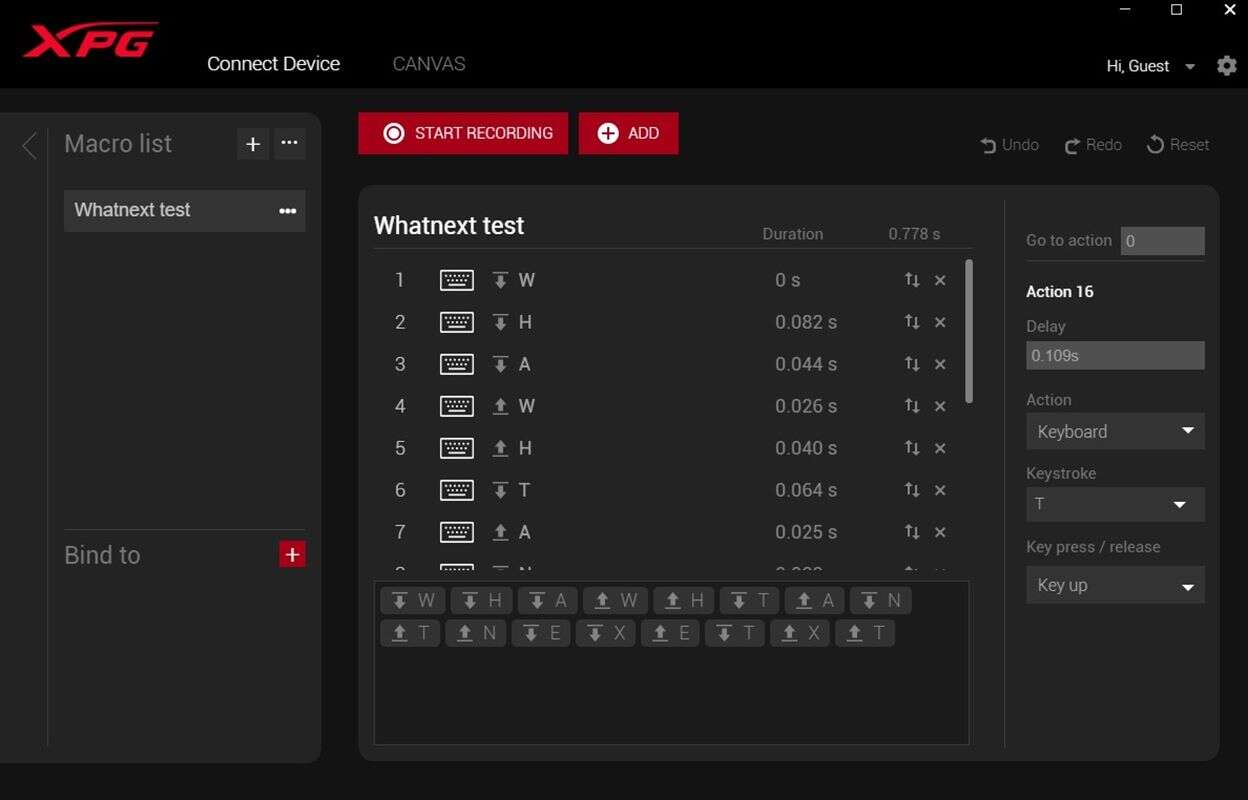1248x800 pixels.
Task: Open the settings gear
Action: tap(1227, 65)
